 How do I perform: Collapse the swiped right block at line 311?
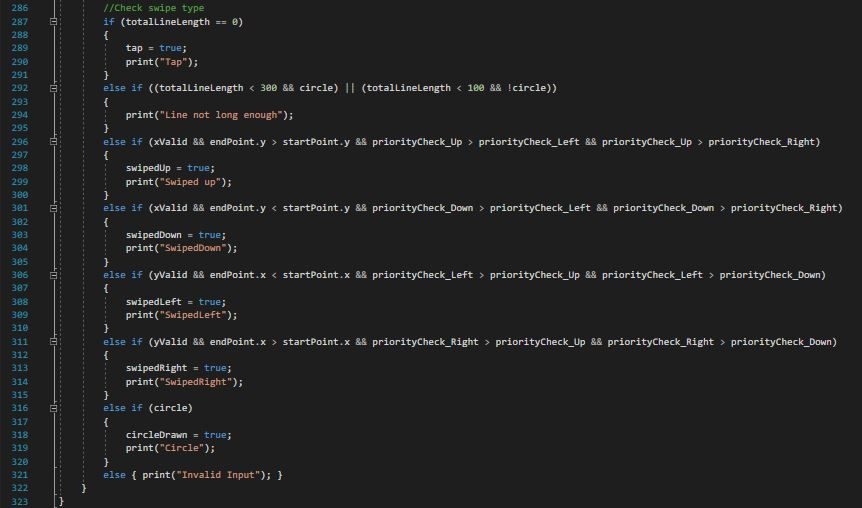(53, 341)
